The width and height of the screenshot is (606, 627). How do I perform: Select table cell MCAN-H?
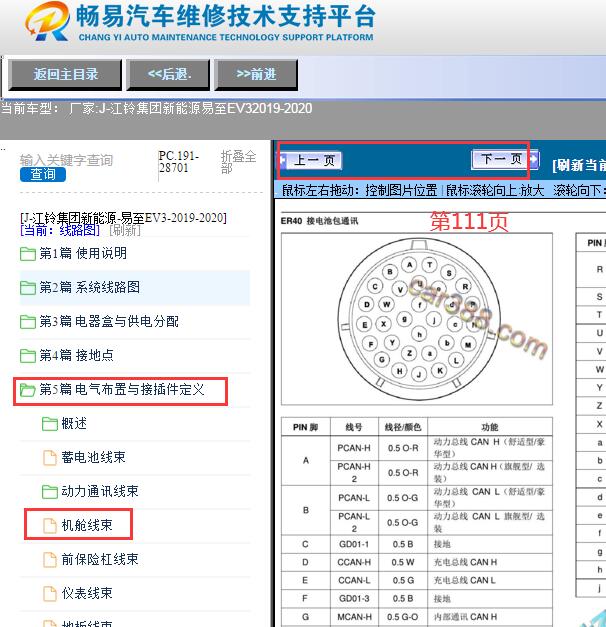point(354,617)
